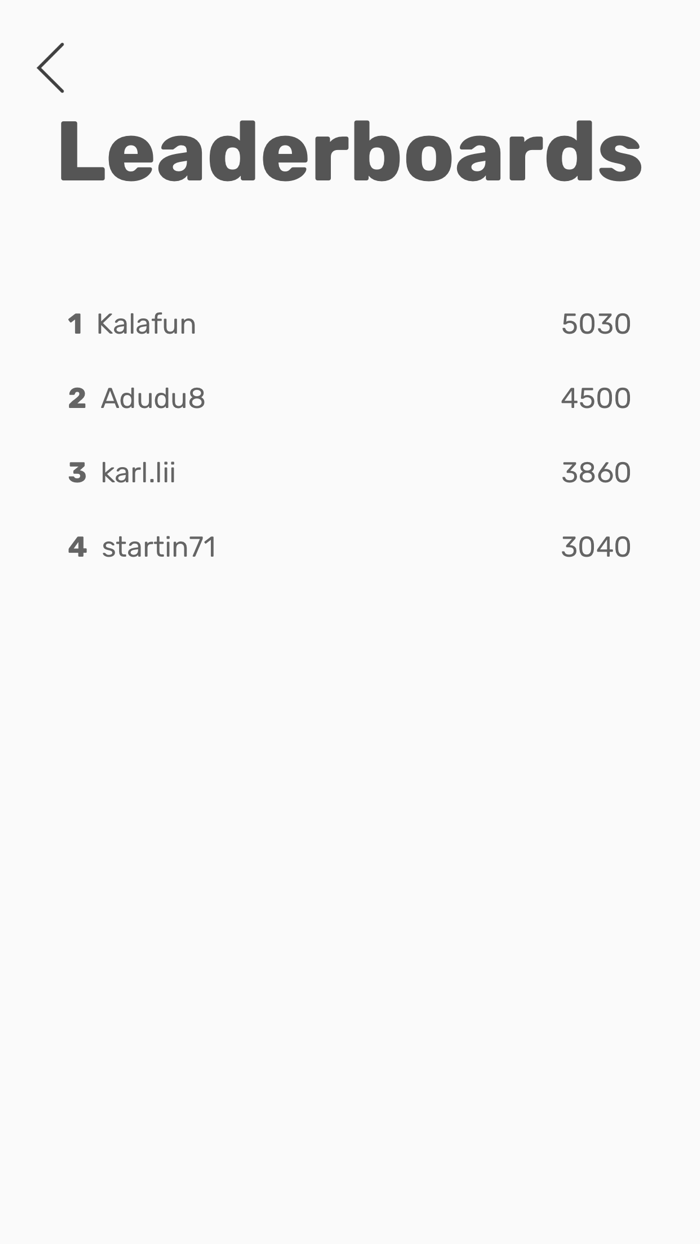The image size is (700, 1244).
Task: Open the third leaderboard row
Action: click(350, 472)
